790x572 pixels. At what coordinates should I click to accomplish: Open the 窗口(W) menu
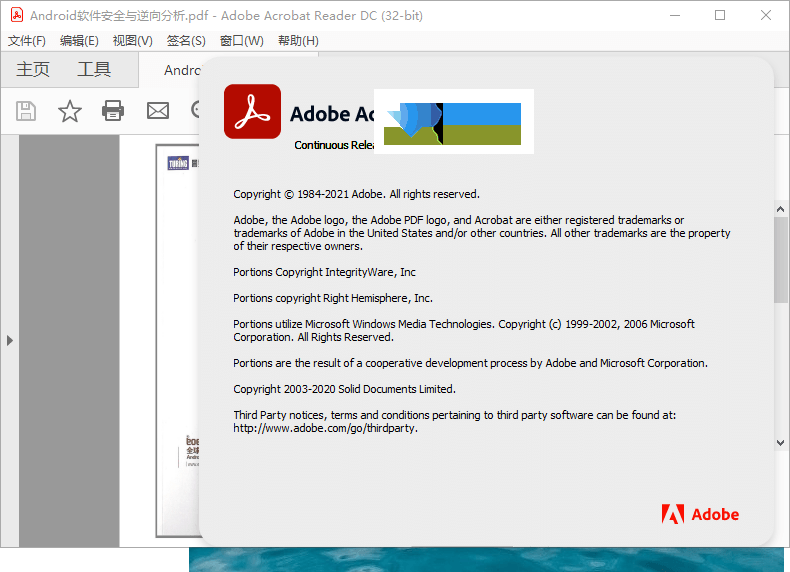tap(242, 41)
